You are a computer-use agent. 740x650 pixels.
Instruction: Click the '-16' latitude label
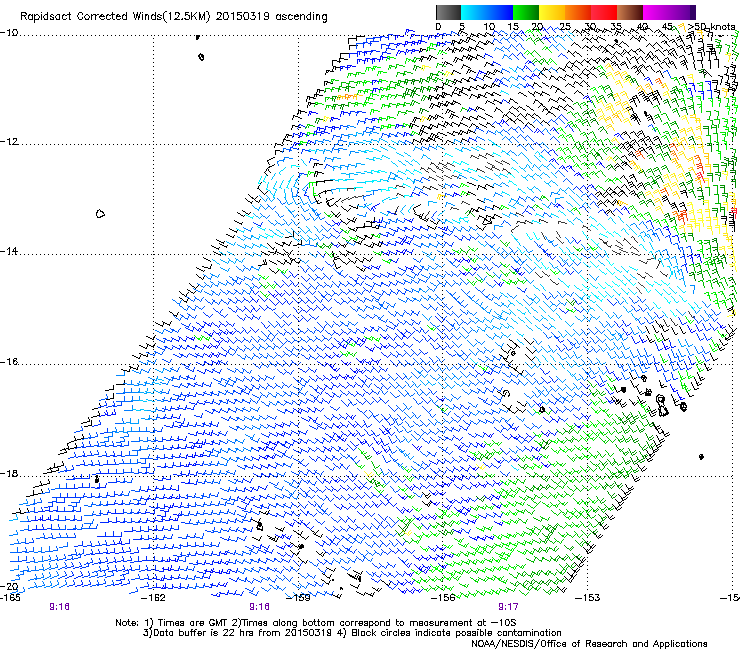pyautogui.click(x=9, y=362)
